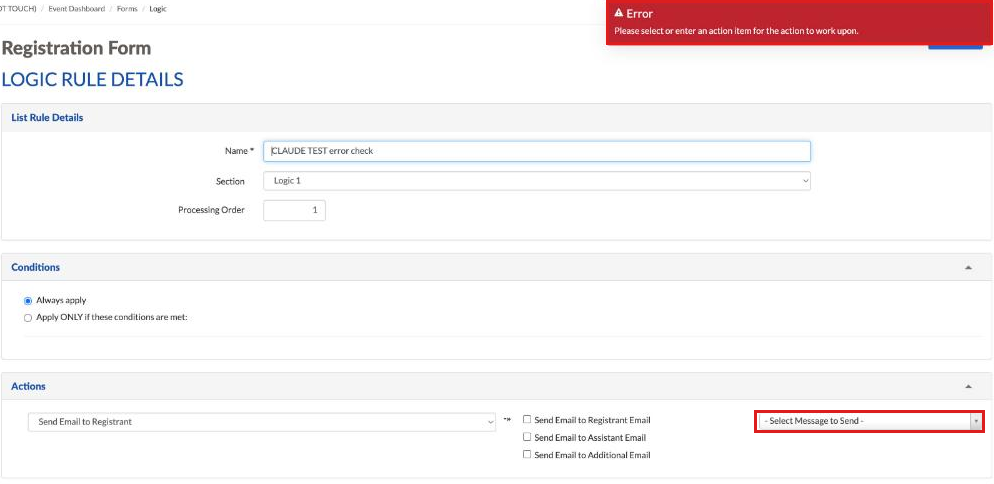Check Send Email to Registrant Email
This screenshot has height=484, width=994.
pos(527,419)
